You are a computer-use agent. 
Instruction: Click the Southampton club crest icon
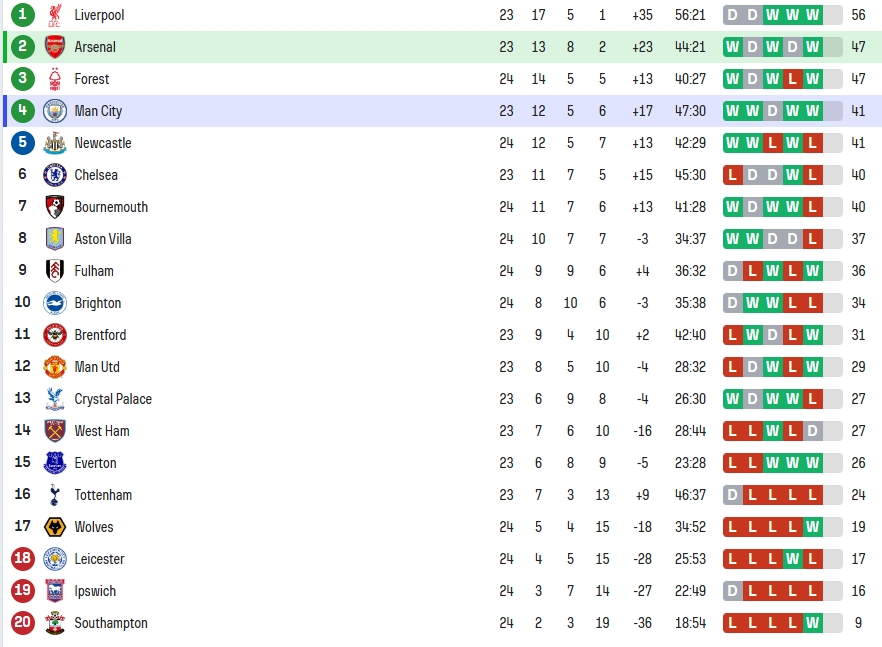point(55,623)
